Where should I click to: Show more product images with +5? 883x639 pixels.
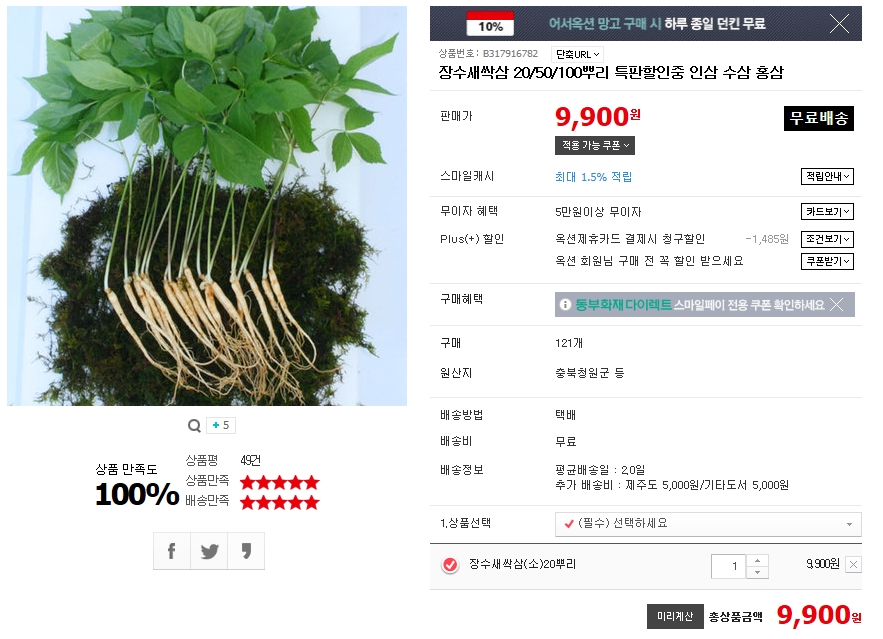221,425
